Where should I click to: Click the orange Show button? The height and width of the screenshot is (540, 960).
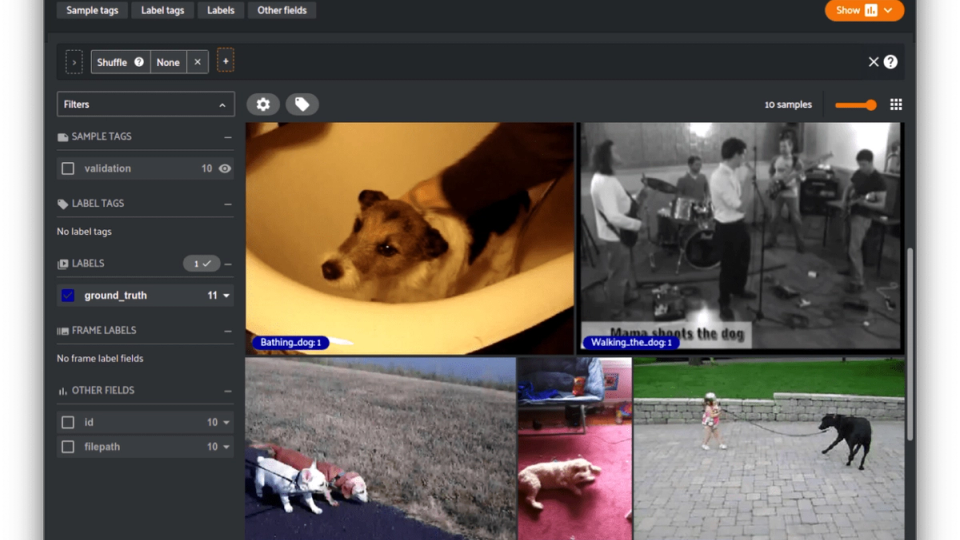click(x=864, y=10)
